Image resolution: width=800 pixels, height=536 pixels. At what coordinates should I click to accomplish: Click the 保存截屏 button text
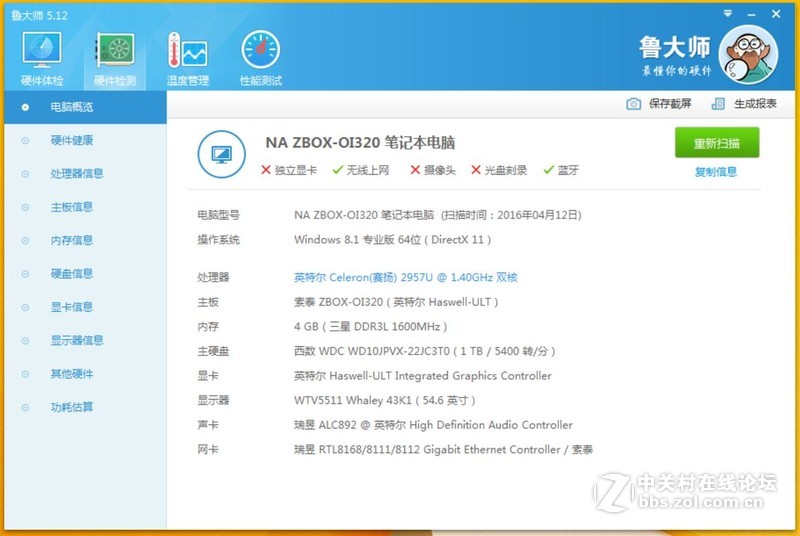click(x=670, y=104)
